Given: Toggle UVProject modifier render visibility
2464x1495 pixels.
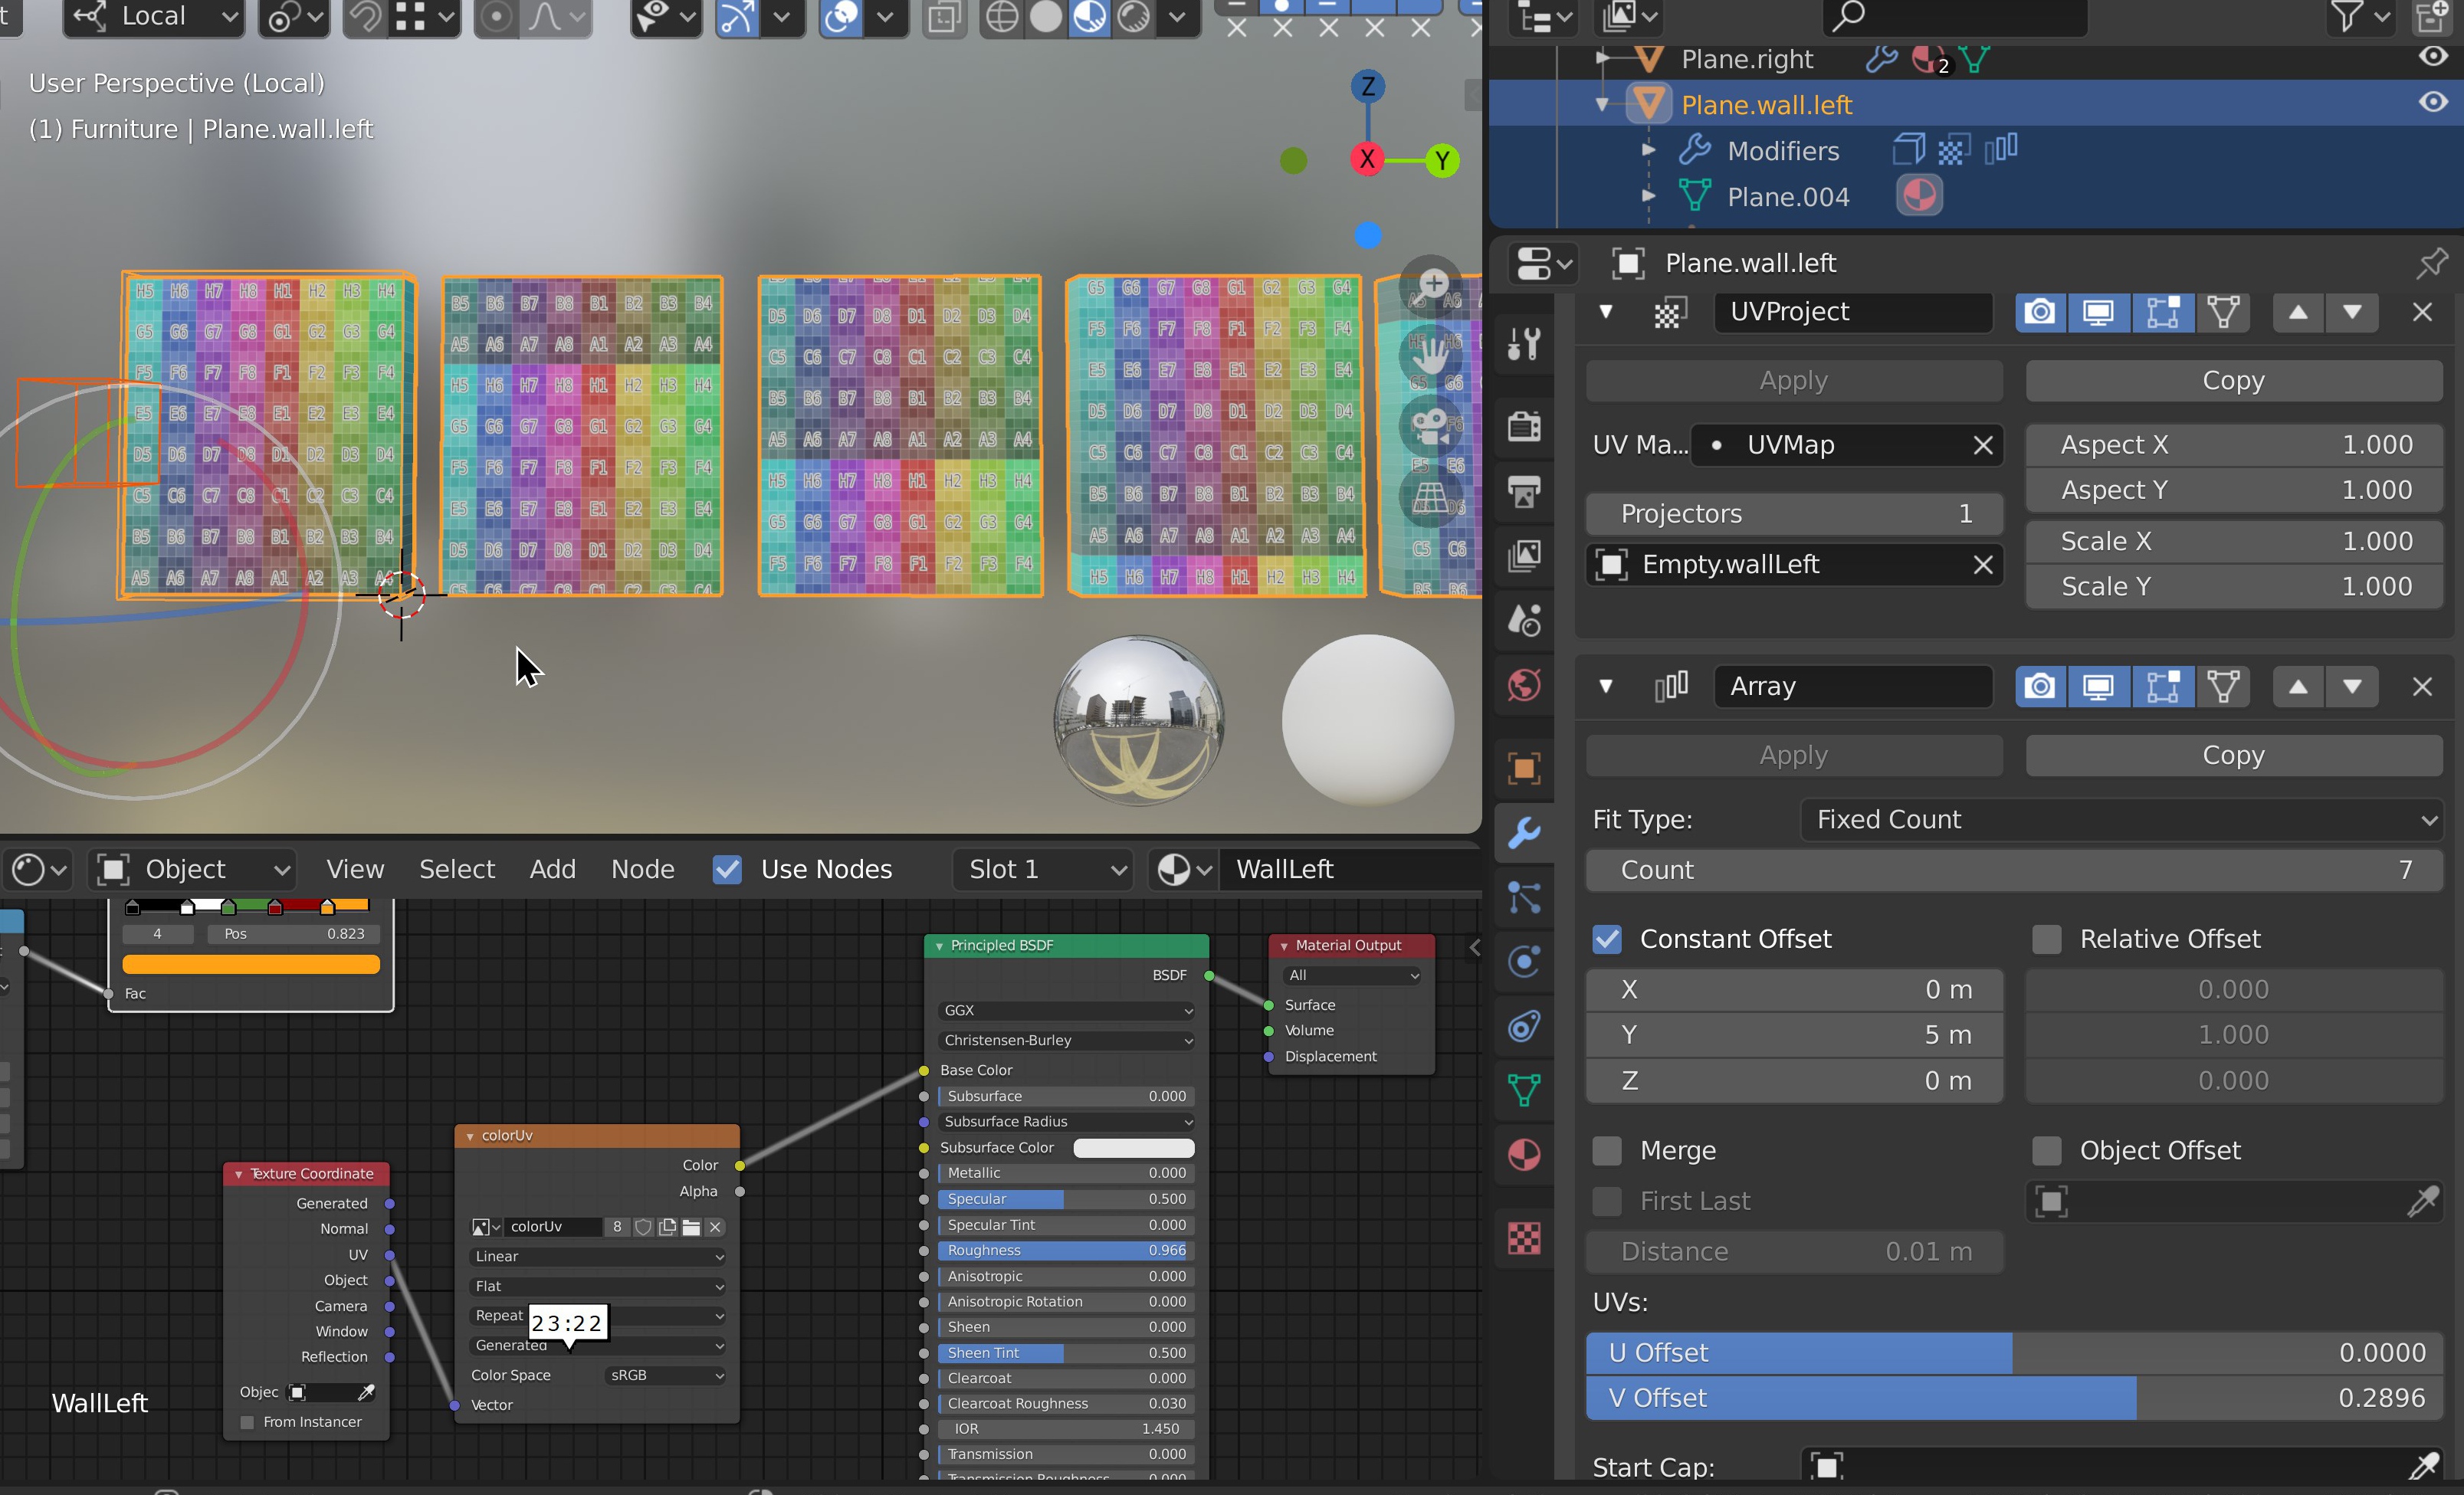Looking at the screenshot, I should [2039, 312].
